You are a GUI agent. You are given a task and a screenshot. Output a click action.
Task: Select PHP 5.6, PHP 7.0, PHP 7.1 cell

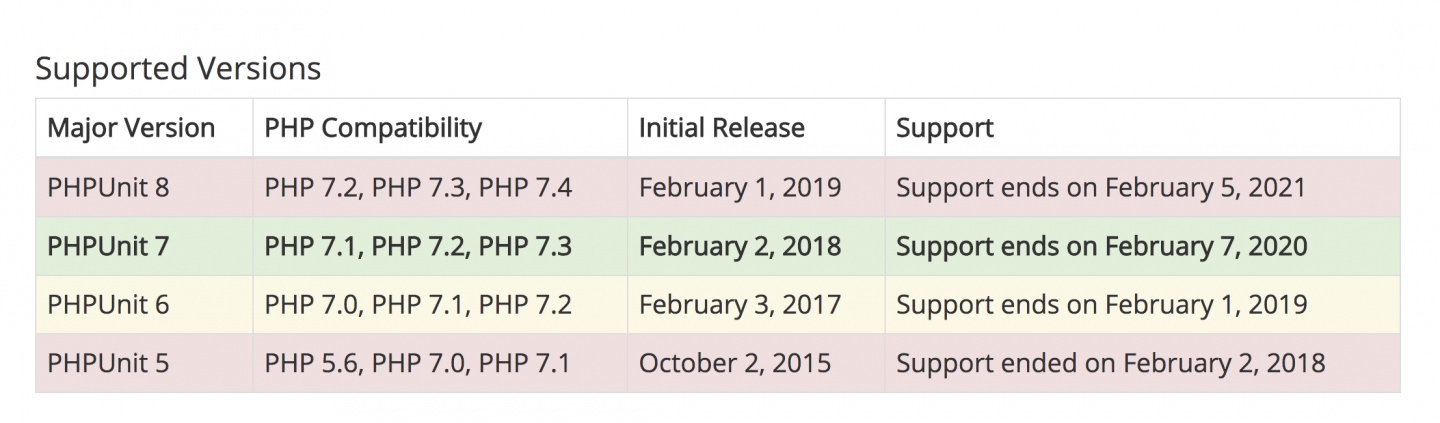(x=417, y=363)
